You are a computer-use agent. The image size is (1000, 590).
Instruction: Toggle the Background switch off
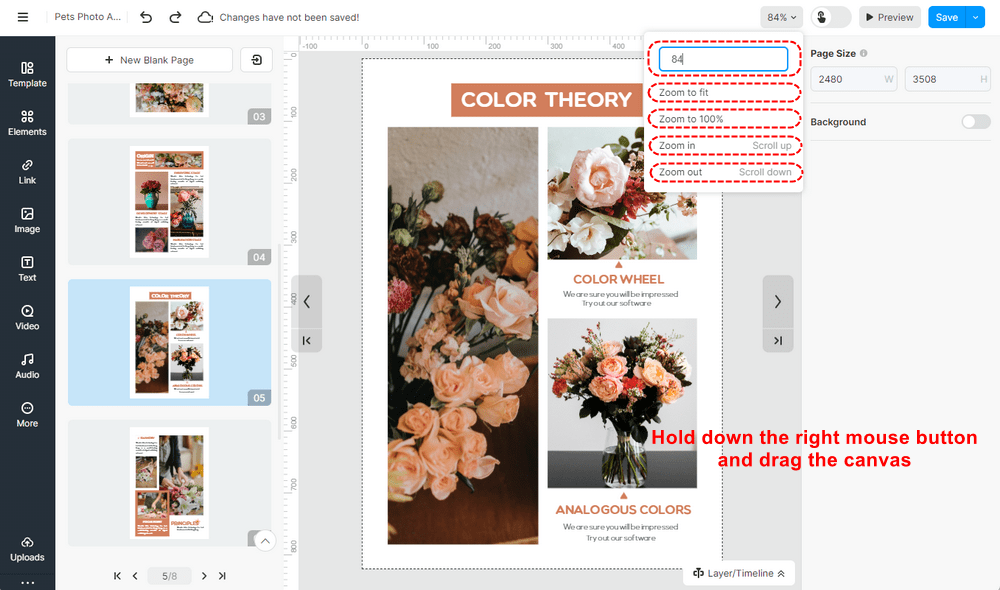[974, 121]
